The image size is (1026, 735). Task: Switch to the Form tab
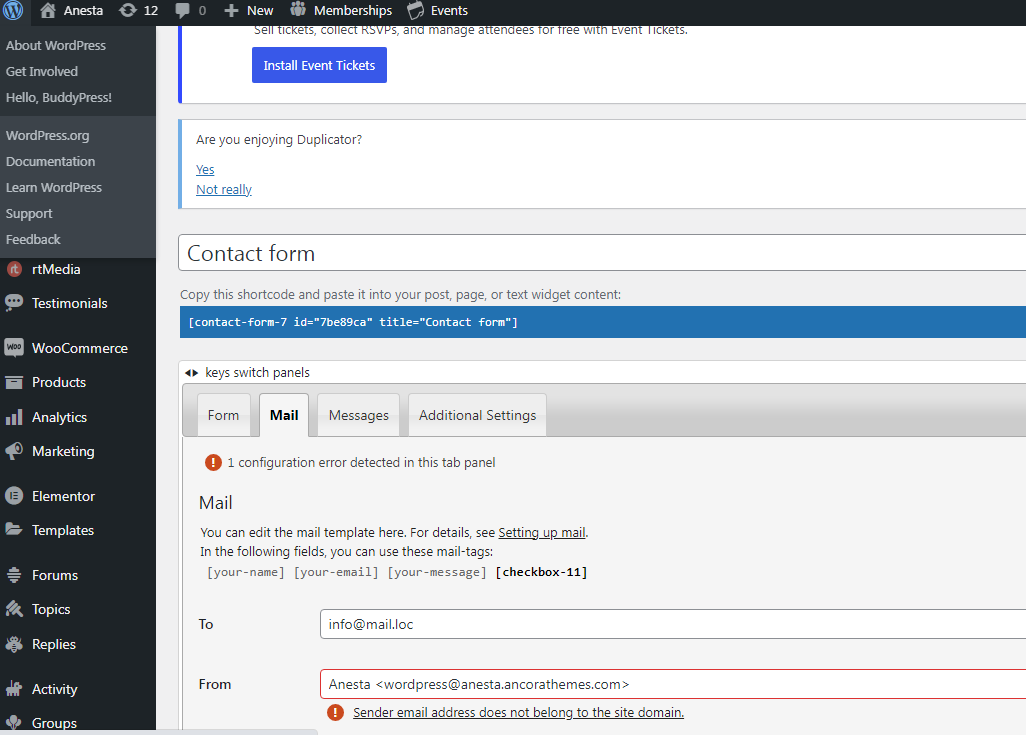[x=223, y=415]
